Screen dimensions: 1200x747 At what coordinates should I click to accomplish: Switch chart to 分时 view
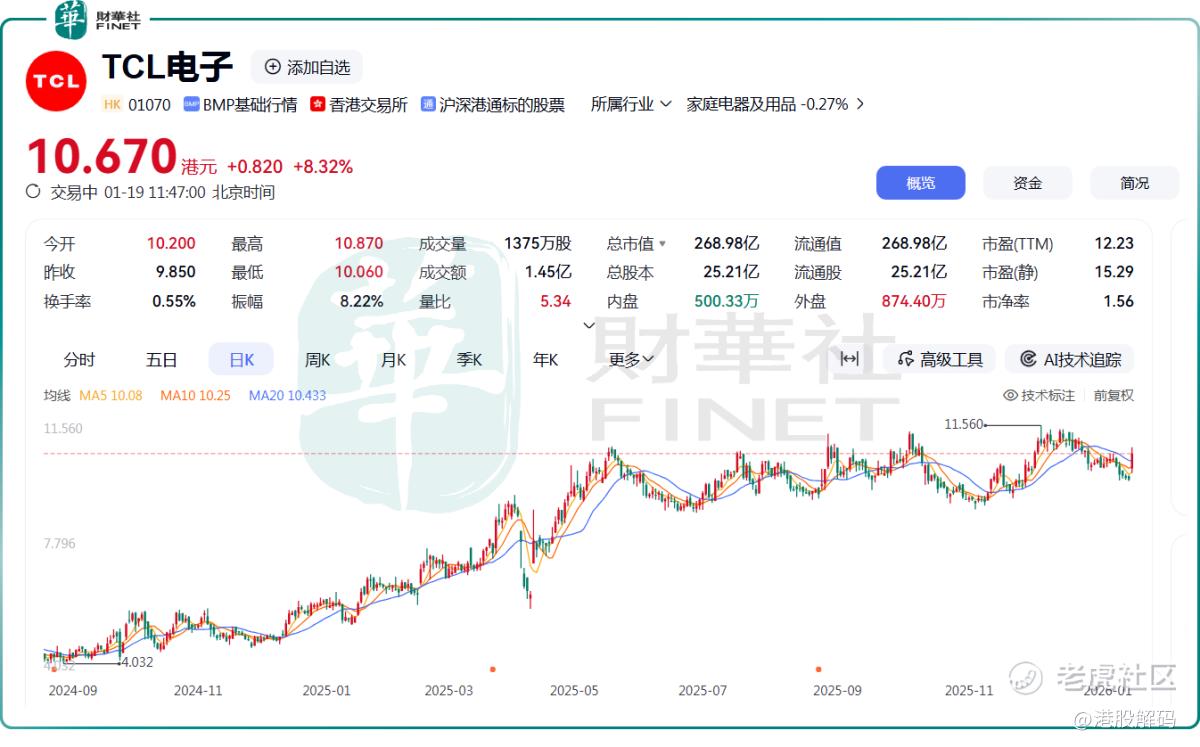(79, 360)
